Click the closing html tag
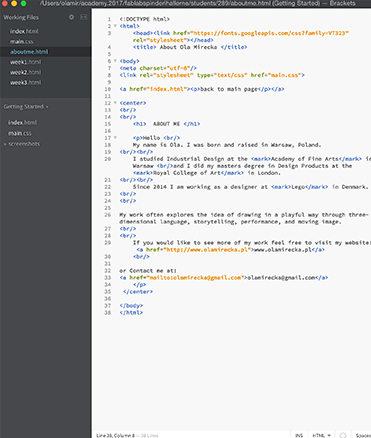Image resolution: width=371 pixels, height=438 pixels. 131,313
